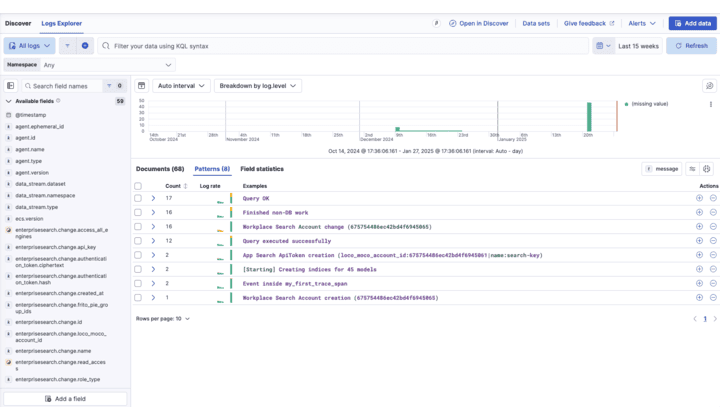Viewport: 720px width, 420px height.
Task: Expand the 'Event inside my_first_trace_span' row
Action: [154, 284]
